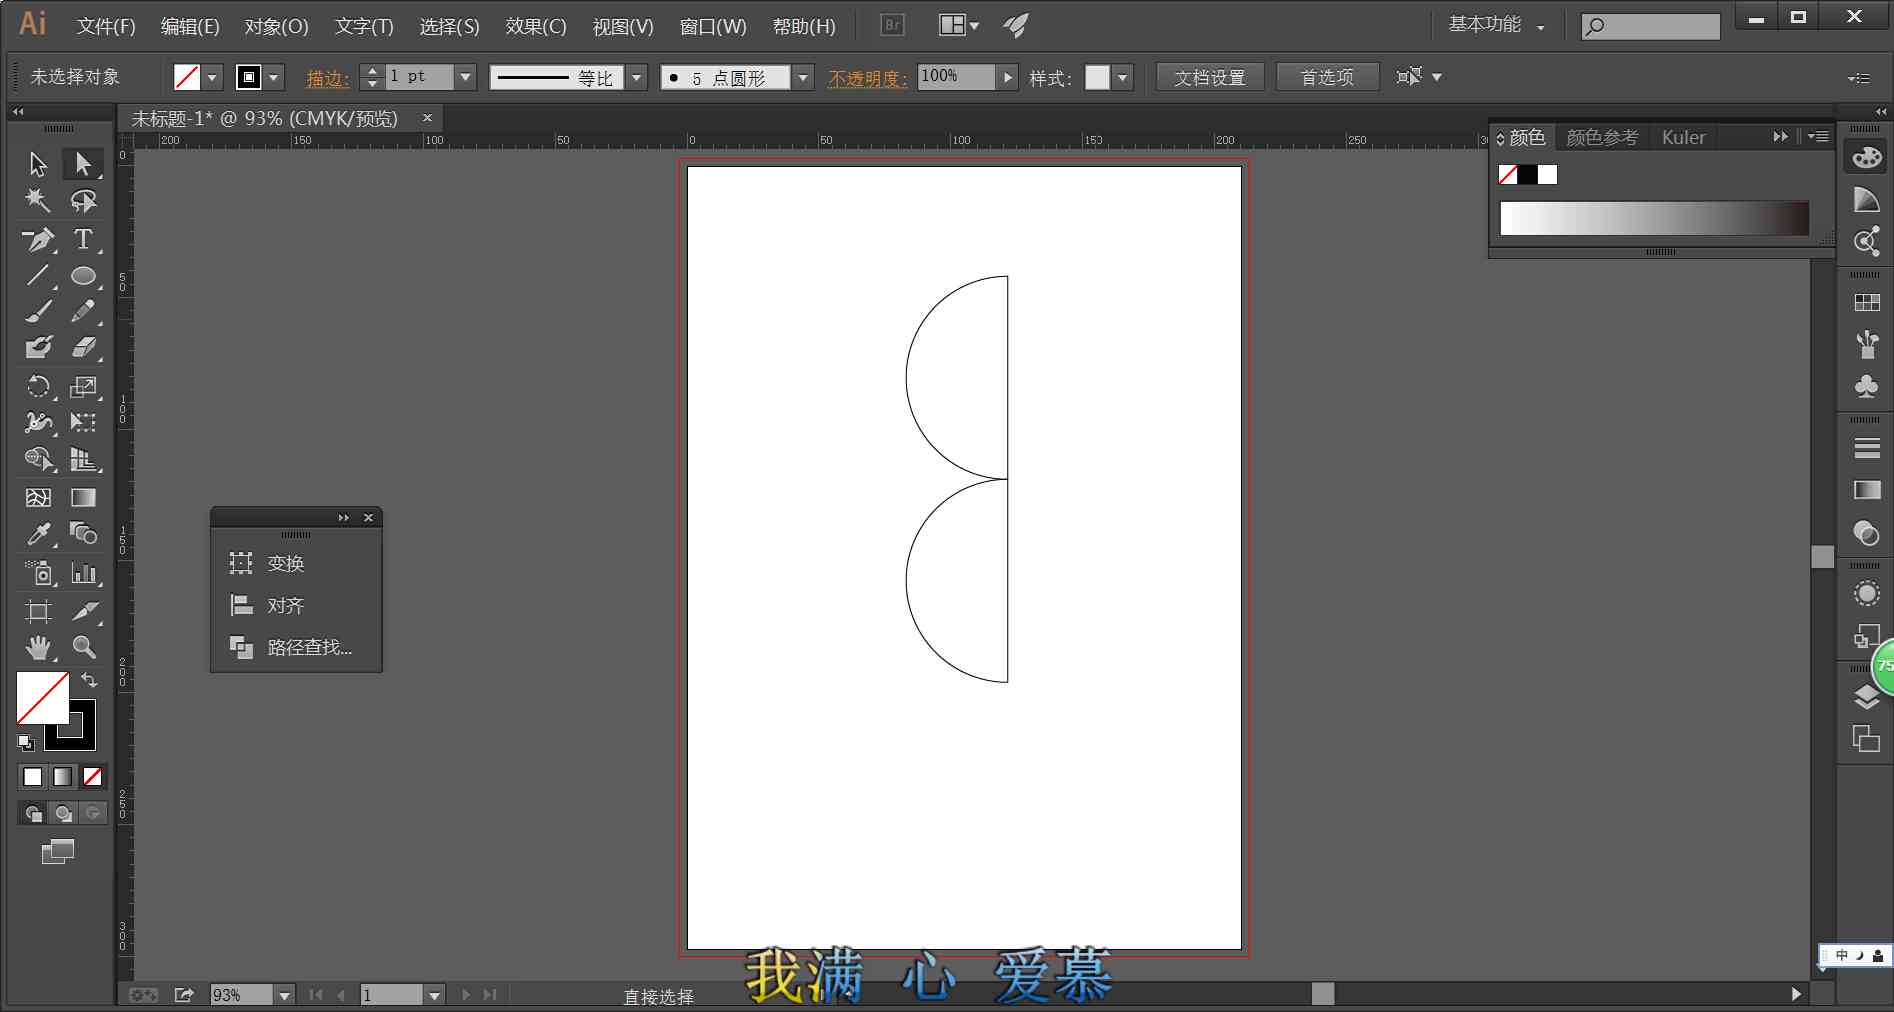Select the Scale tool
Image resolution: width=1894 pixels, height=1012 pixels.
[83, 387]
